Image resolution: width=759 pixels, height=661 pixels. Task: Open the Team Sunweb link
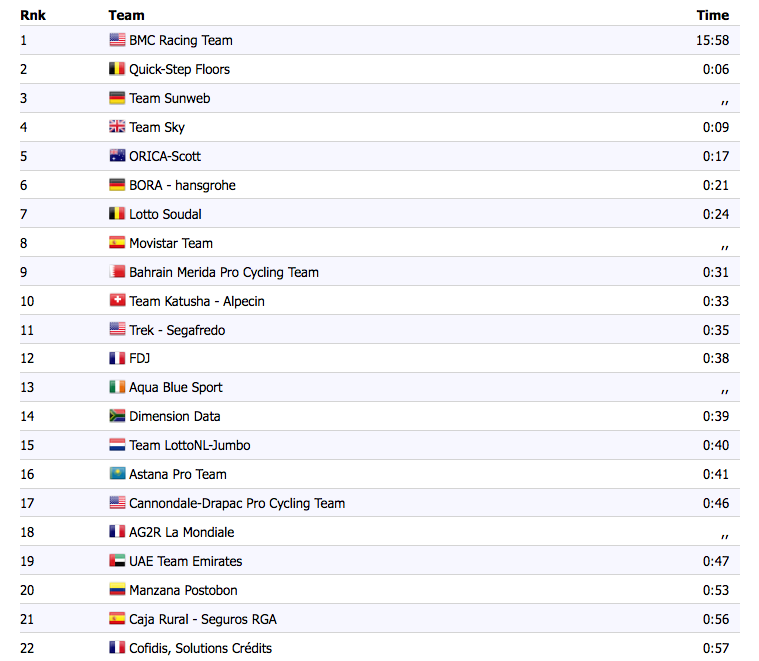tap(169, 99)
